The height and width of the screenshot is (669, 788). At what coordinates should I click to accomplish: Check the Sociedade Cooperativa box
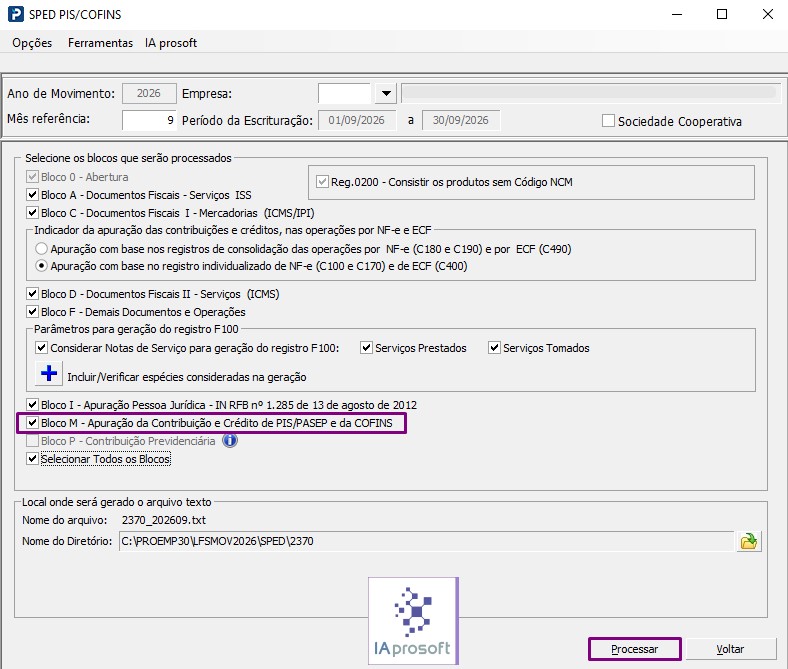pyautogui.click(x=608, y=121)
